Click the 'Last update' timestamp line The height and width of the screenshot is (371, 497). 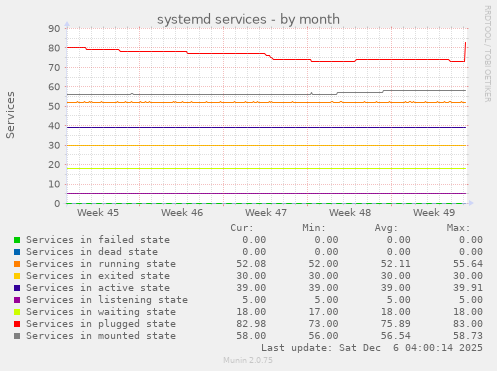pyautogui.click(x=372, y=348)
